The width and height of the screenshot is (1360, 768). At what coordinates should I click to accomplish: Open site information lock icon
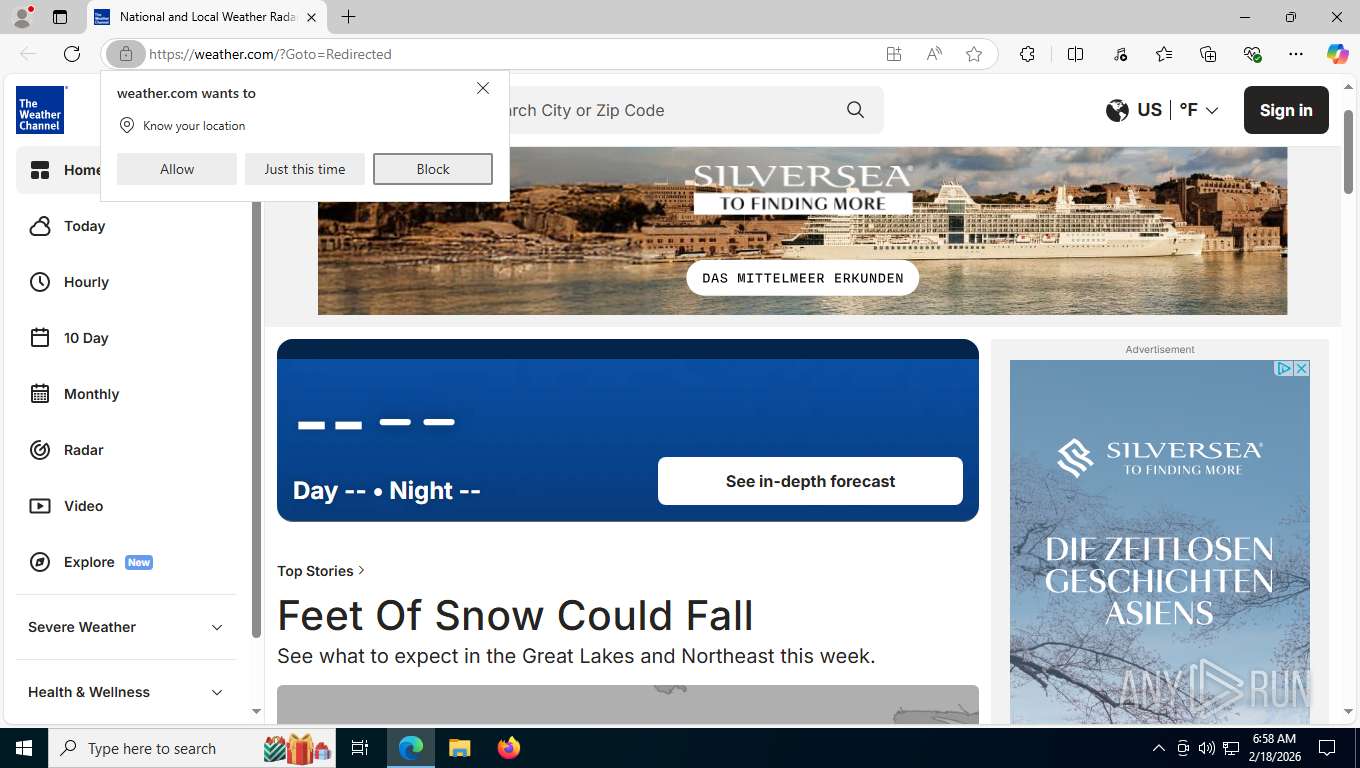pyautogui.click(x=126, y=54)
